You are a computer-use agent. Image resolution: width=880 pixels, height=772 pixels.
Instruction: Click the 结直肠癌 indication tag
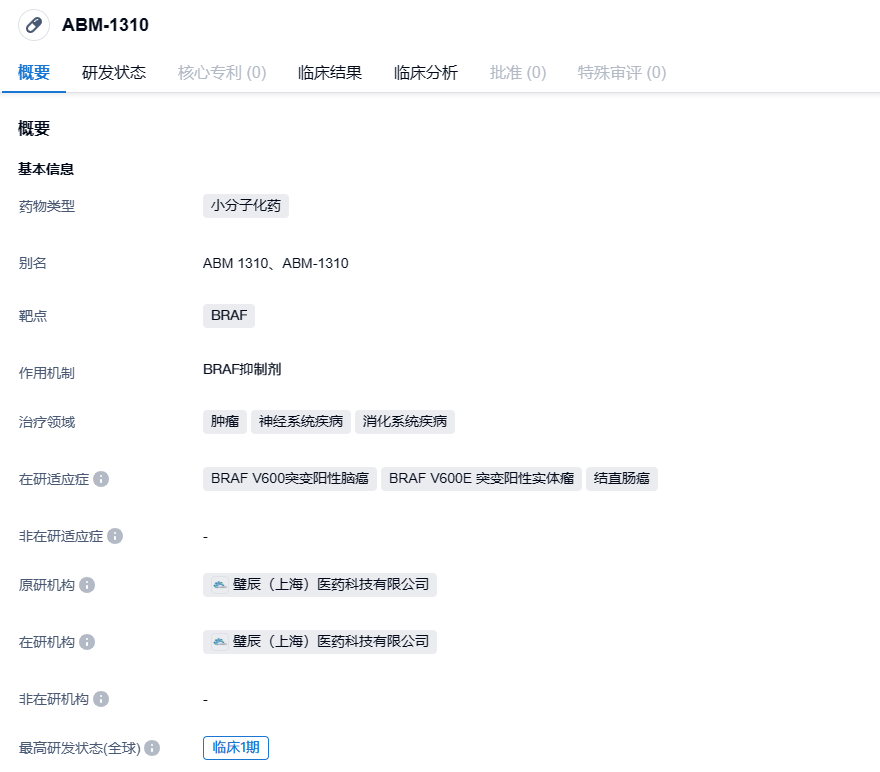[622, 479]
